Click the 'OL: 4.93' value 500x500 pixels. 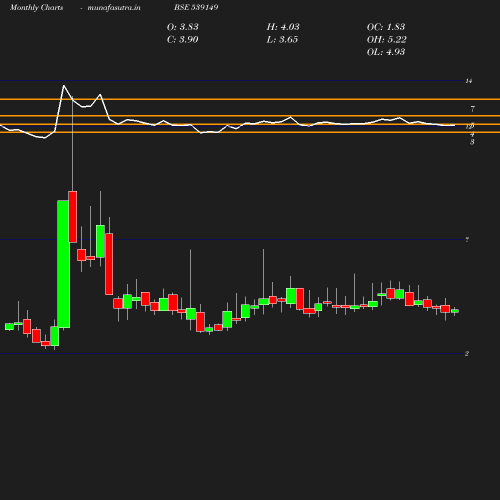pos(386,52)
